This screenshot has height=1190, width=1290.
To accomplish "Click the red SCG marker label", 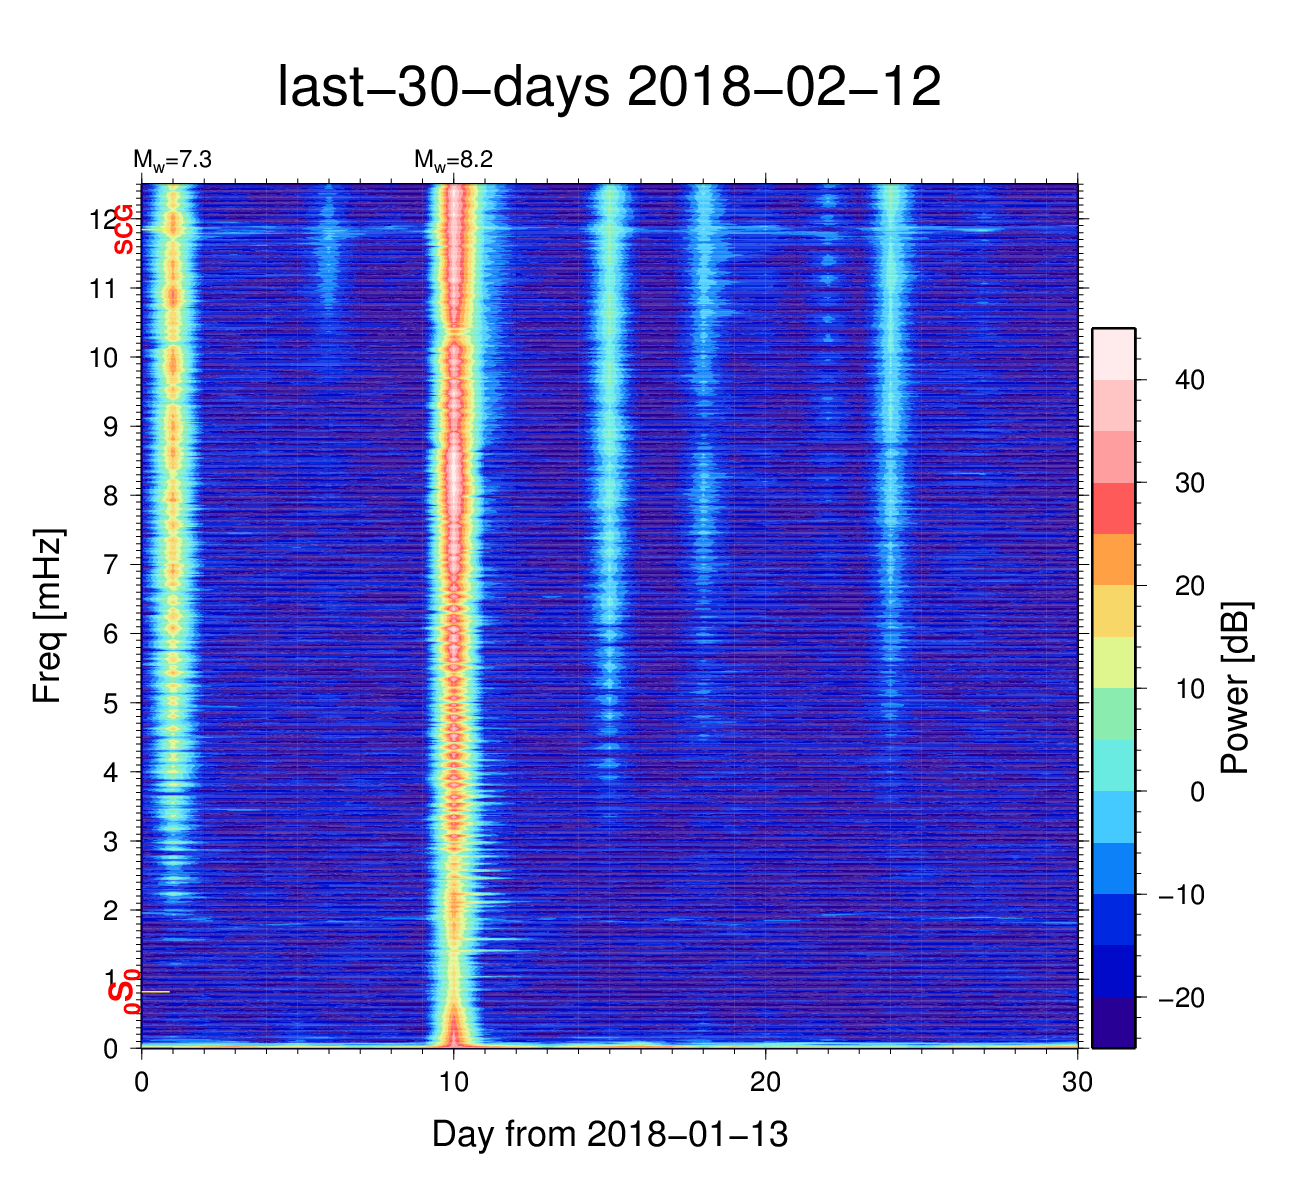I will pos(124,229).
